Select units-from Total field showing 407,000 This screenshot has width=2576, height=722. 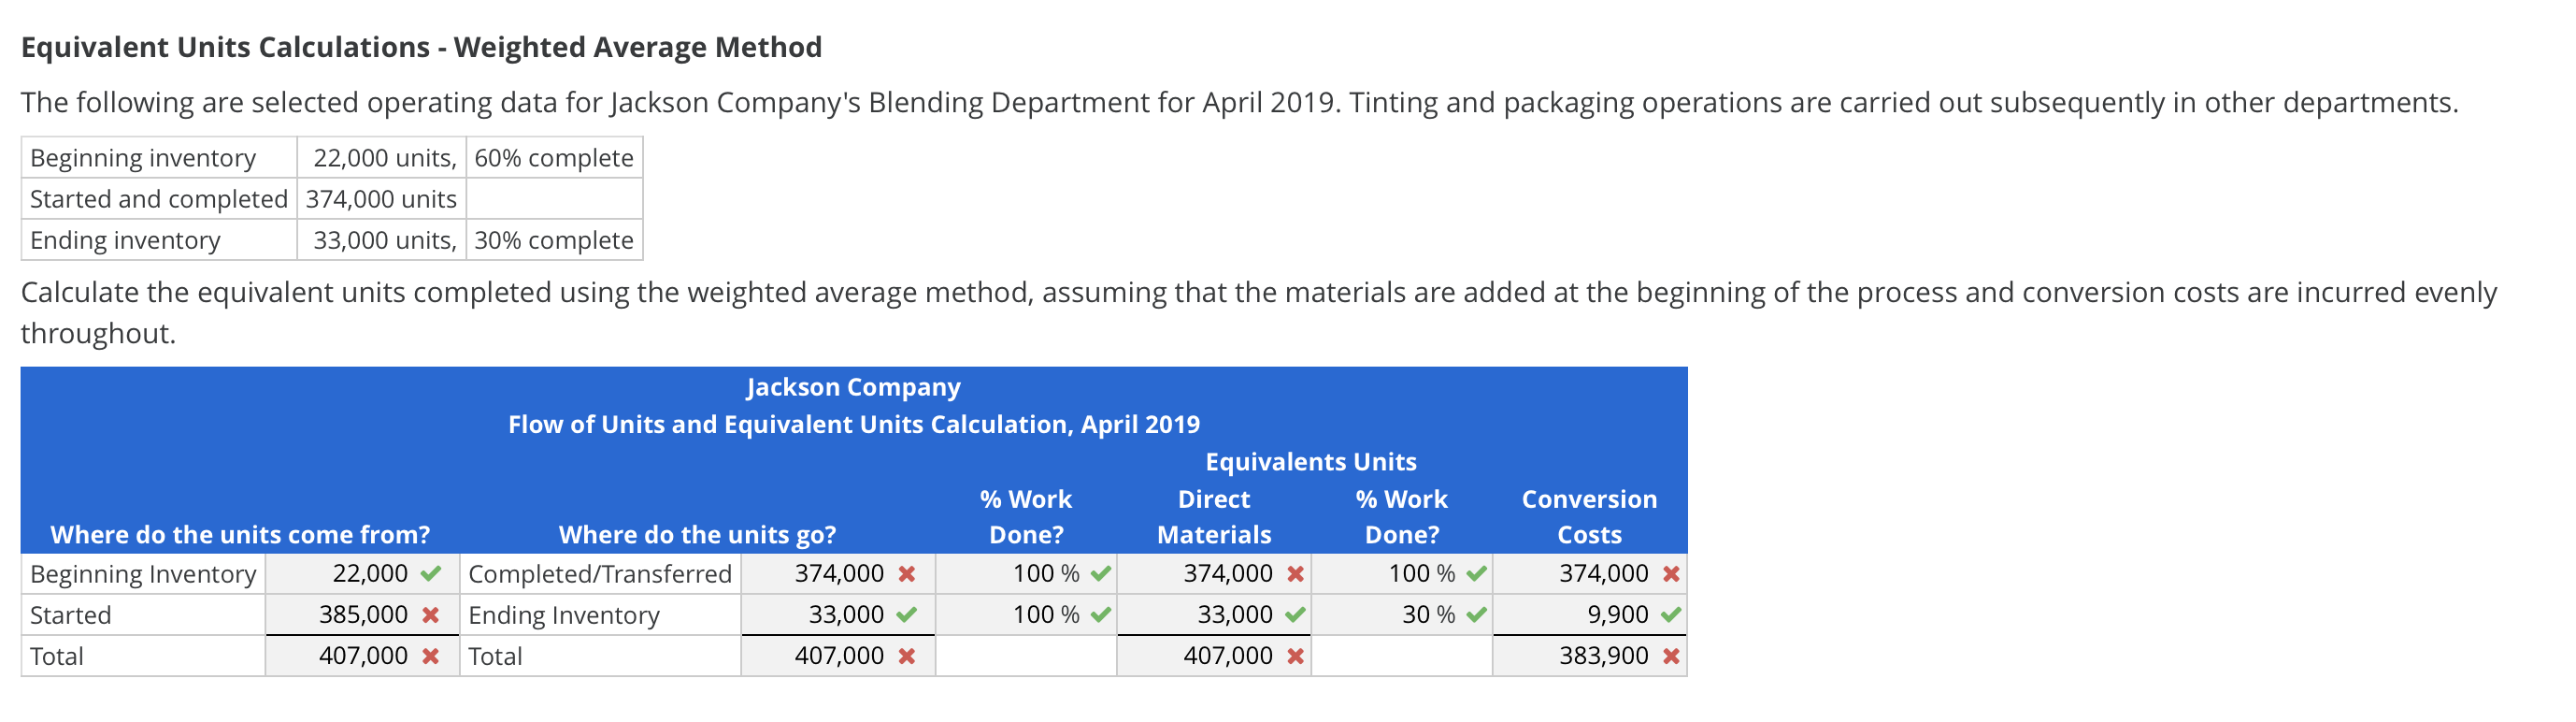pos(362,656)
